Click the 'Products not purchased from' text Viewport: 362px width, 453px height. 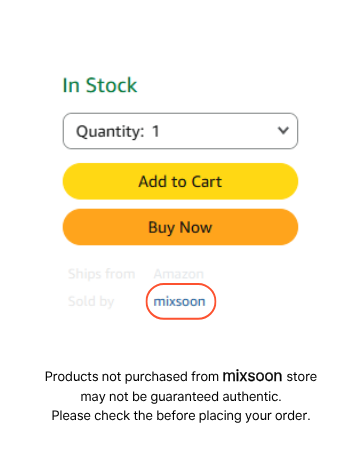coord(132,377)
